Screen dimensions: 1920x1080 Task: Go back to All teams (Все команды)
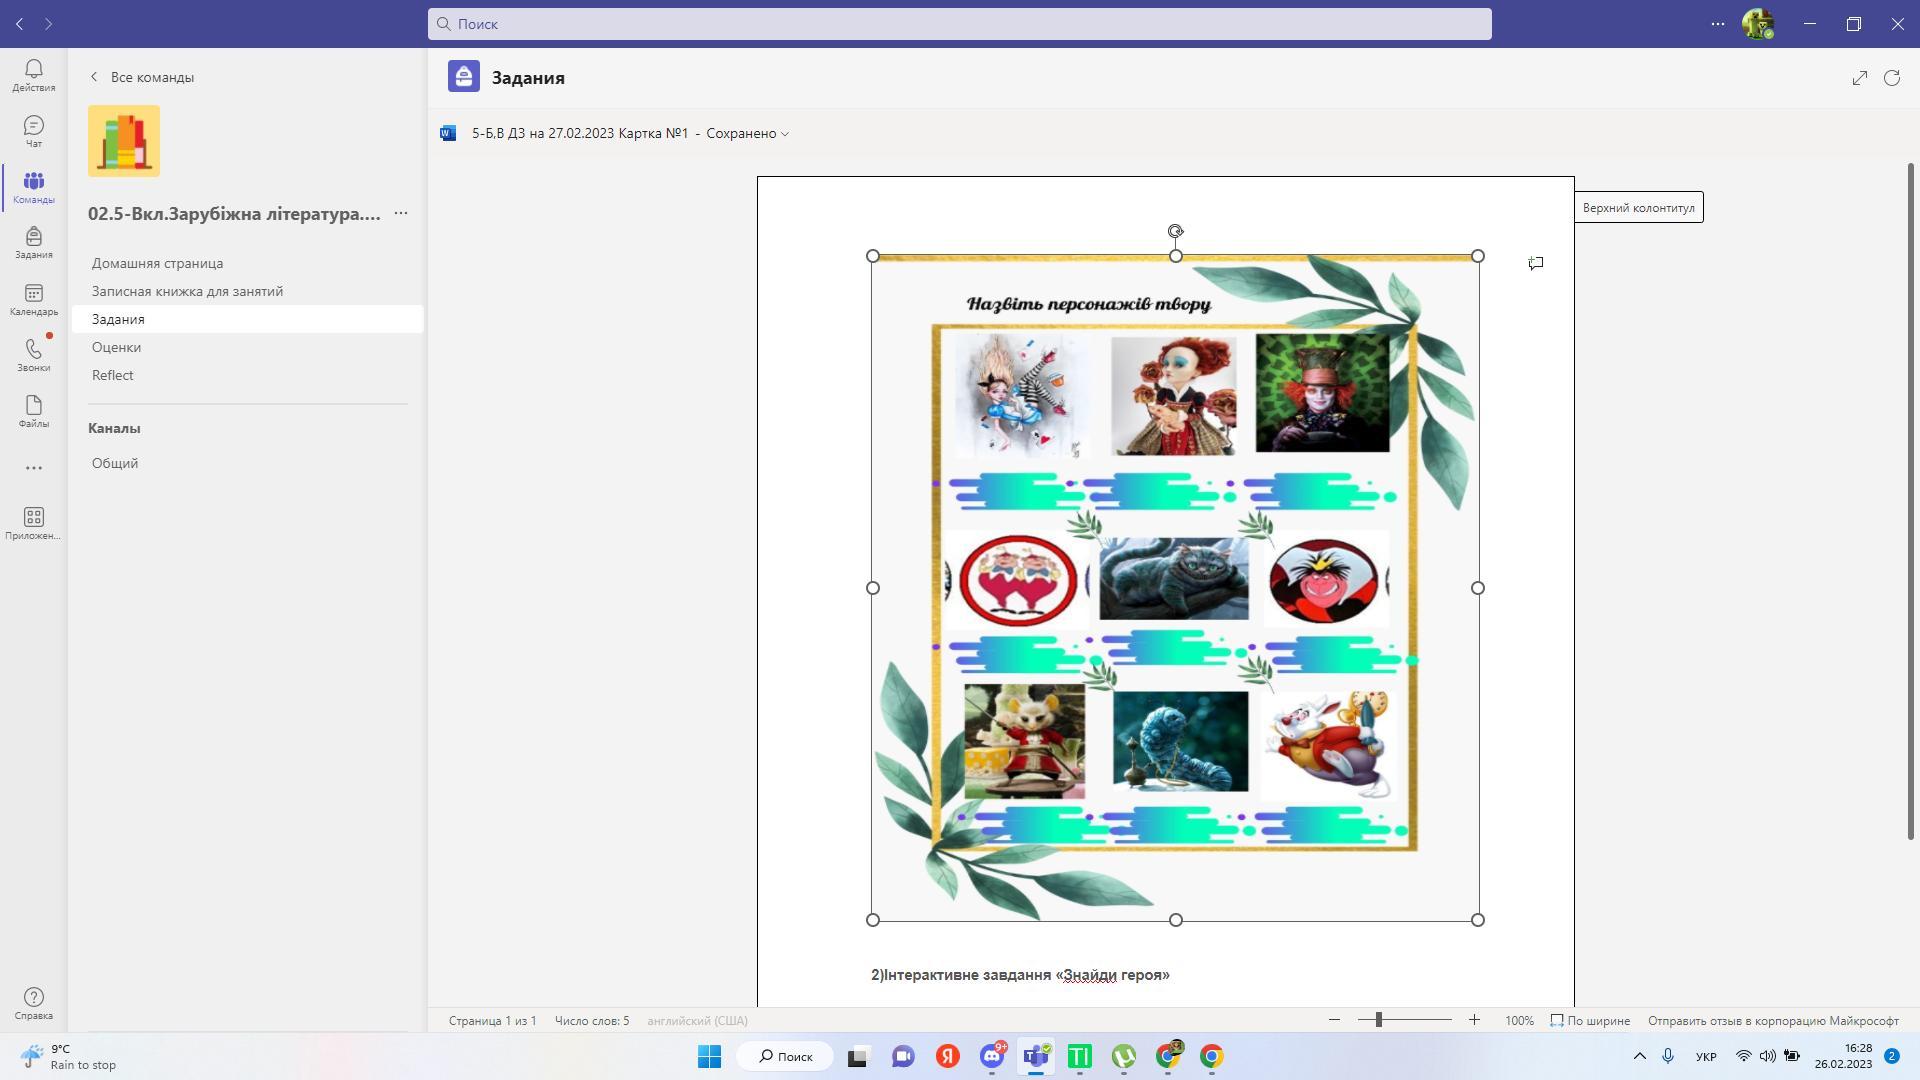[x=142, y=77]
